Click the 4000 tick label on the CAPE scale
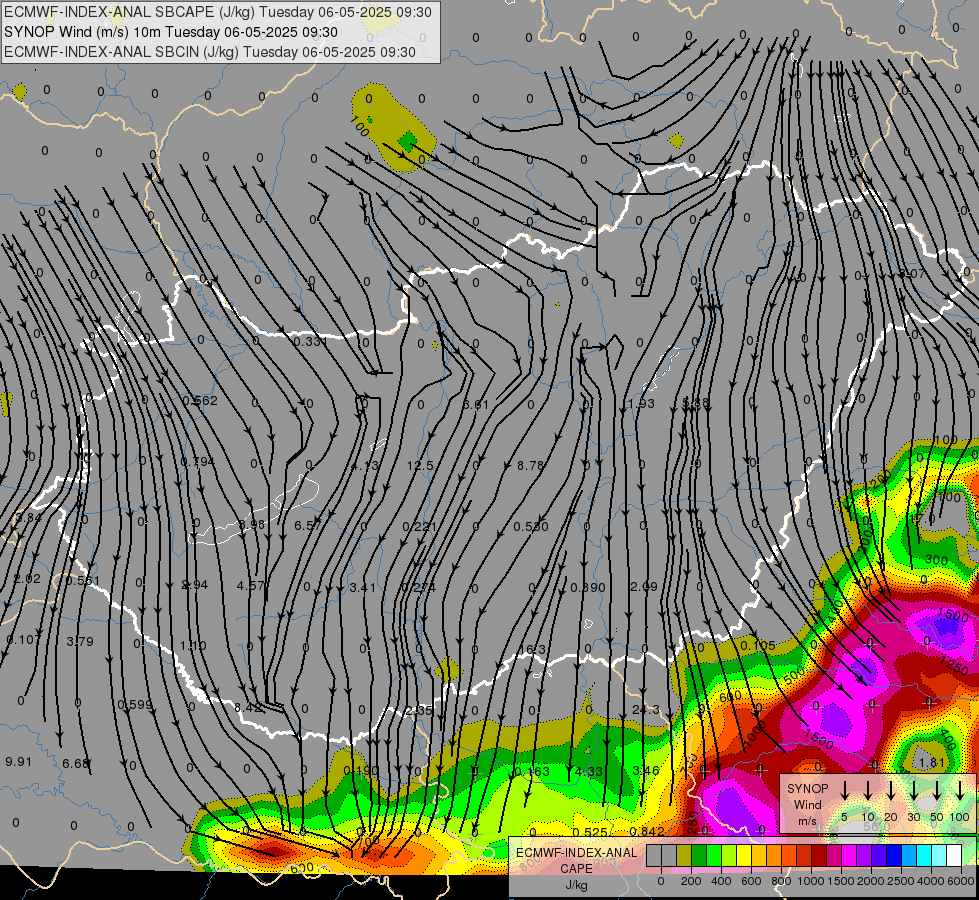This screenshot has height=900, width=979. (931, 881)
